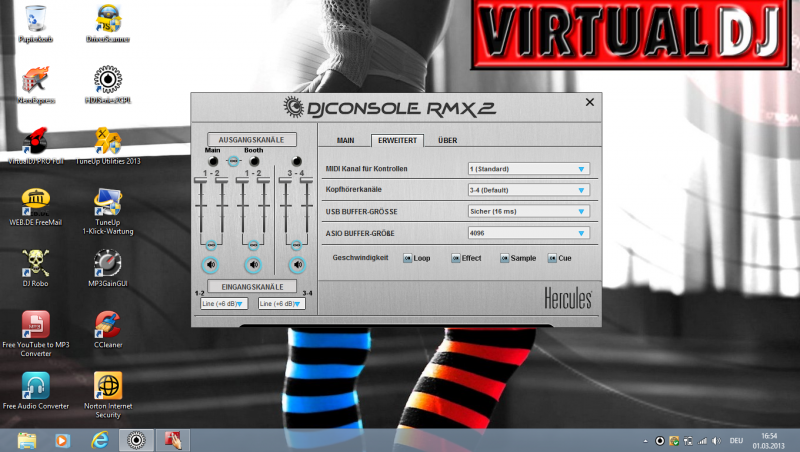Open the red app taskbar button
Image resolution: width=800 pixels, height=452 pixels.
(x=172, y=440)
